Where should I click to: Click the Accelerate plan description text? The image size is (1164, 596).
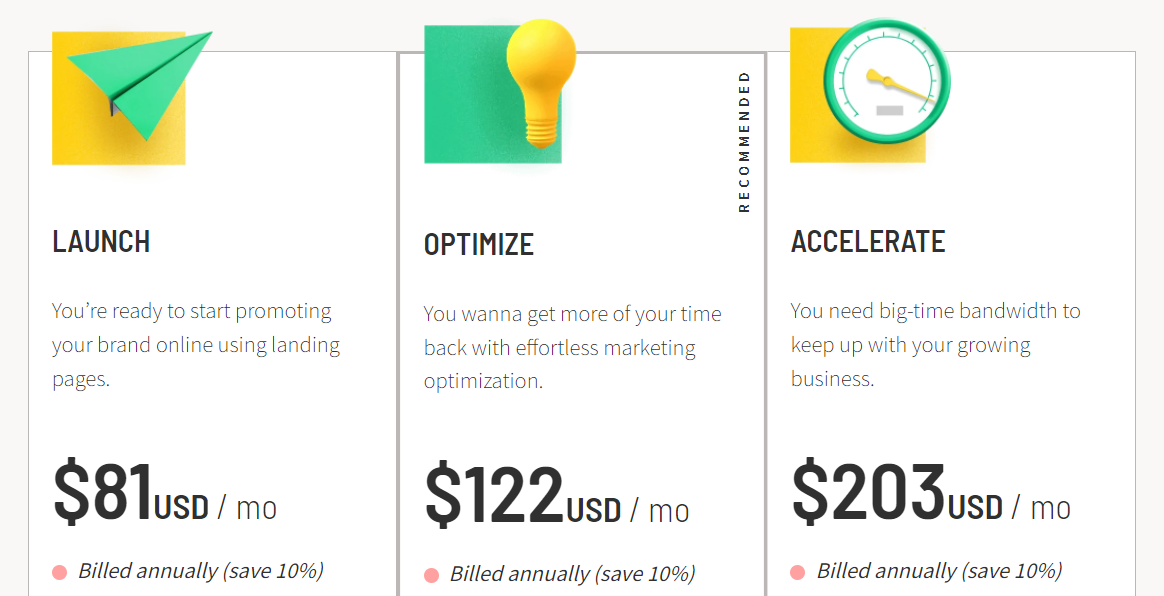point(935,344)
